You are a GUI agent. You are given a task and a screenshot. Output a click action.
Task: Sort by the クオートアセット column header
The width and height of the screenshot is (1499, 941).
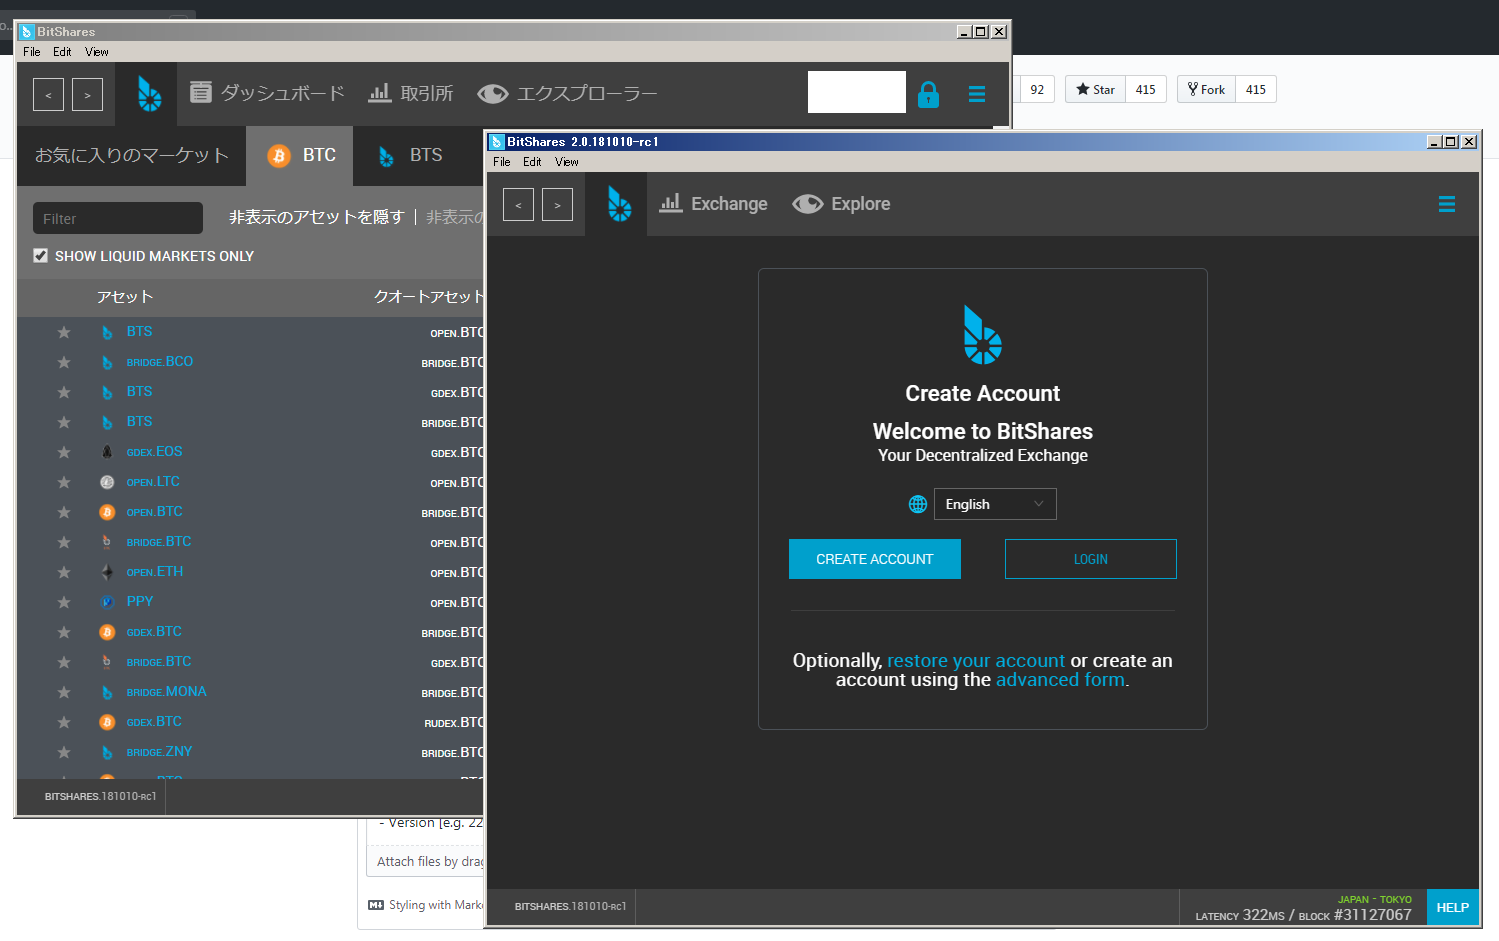coord(429,297)
